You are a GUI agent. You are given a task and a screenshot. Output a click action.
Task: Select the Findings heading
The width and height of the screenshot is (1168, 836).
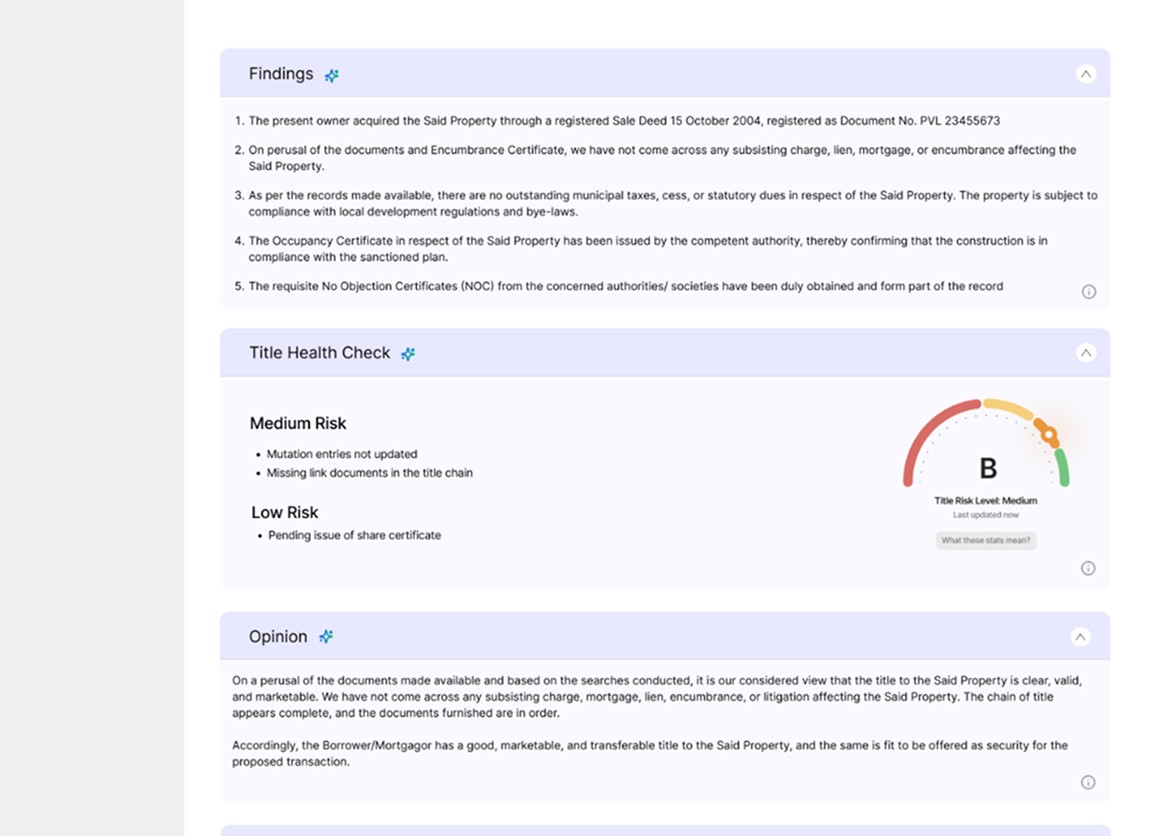click(281, 74)
